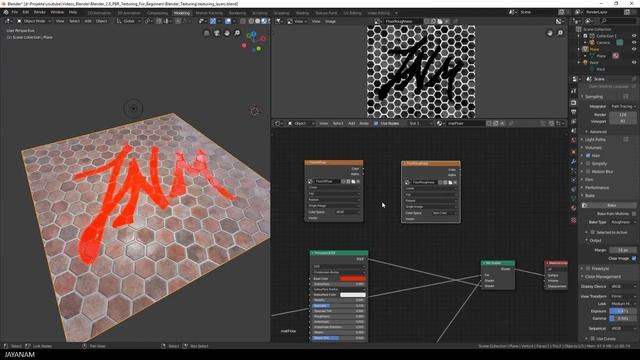Click the hand icon in the image editor
This screenshot has height=360, width=640.
(x=550, y=33)
